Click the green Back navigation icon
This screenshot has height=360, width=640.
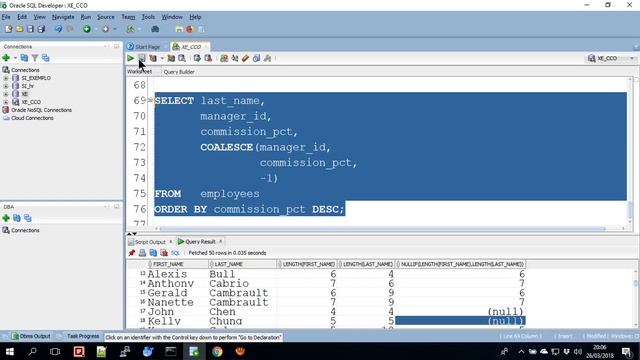click(87, 29)
